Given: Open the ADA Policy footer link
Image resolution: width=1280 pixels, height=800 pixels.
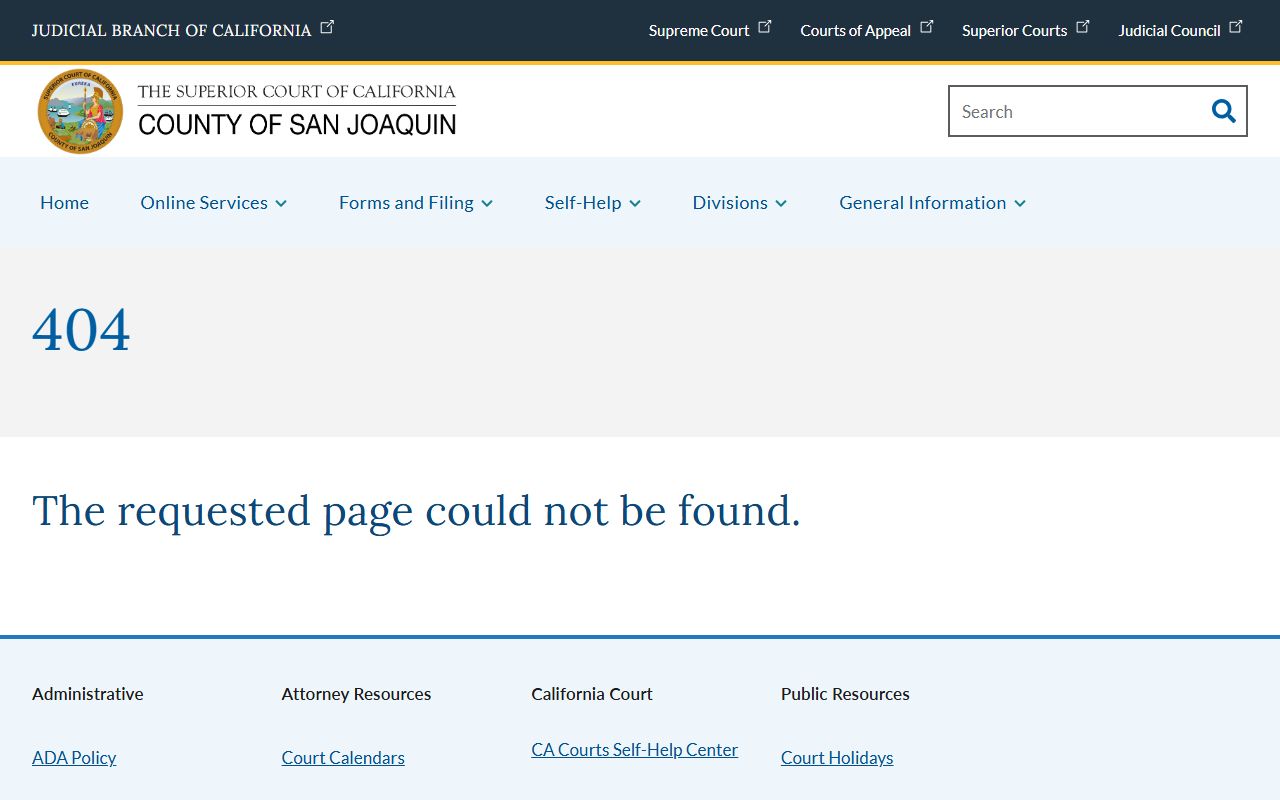Looking at the screenshot, I should pyautogui.click(x=74, y=758).
